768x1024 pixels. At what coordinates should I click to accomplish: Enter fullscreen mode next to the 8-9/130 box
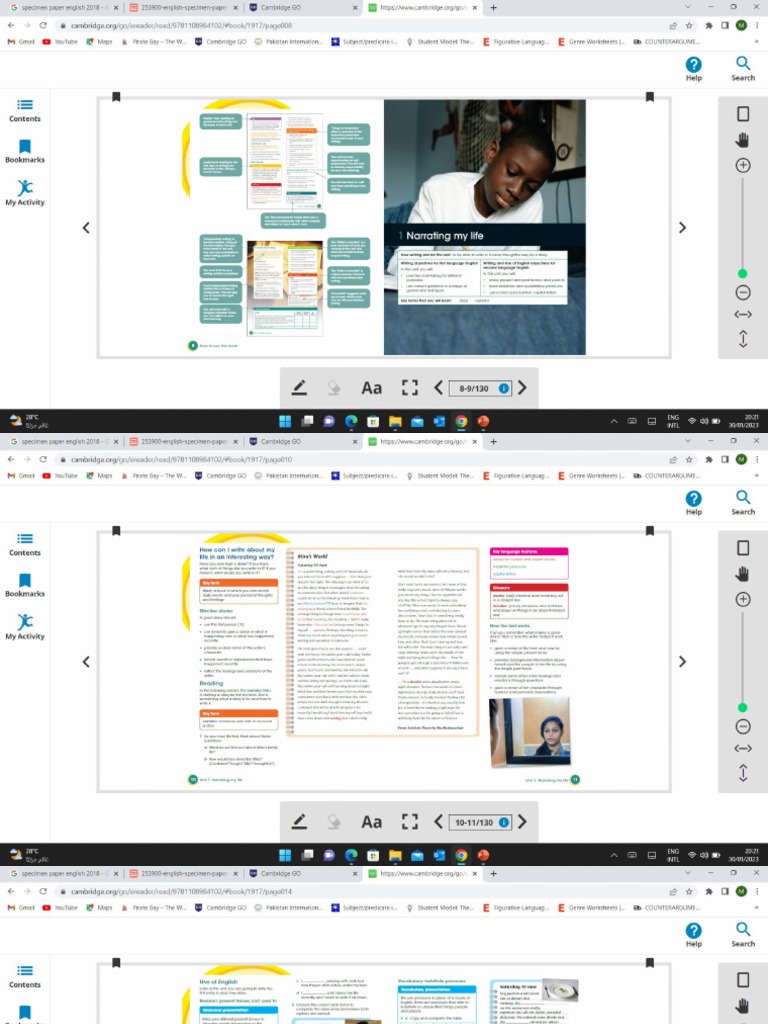coord(409,388)
